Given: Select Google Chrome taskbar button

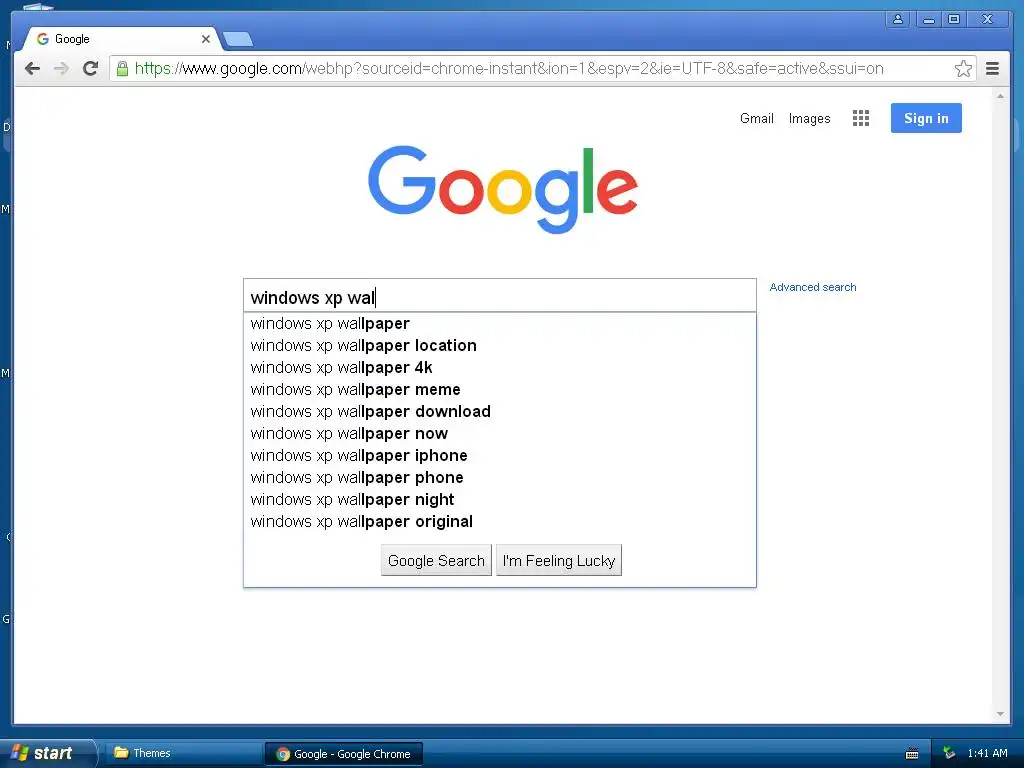Looking at the screenshot, I should click(x=344, y=754).
